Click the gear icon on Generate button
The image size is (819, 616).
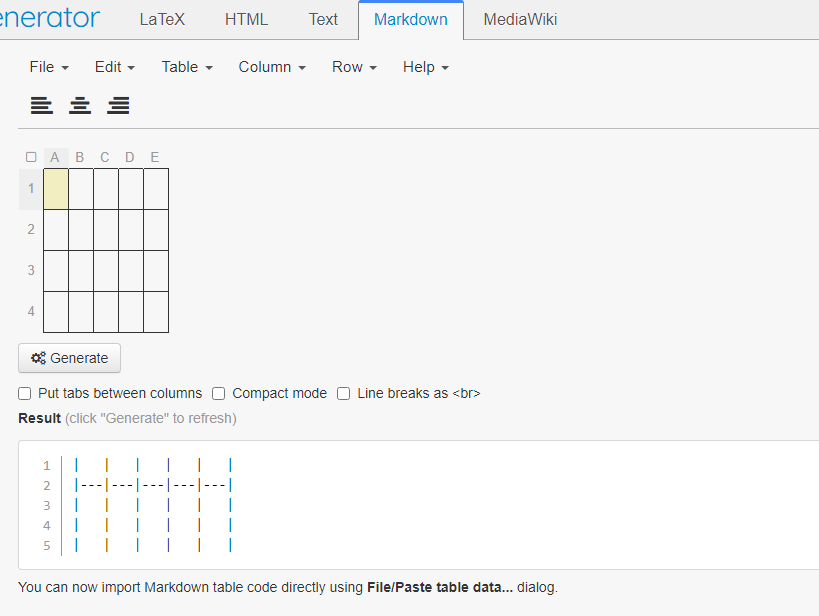point(38,358)
